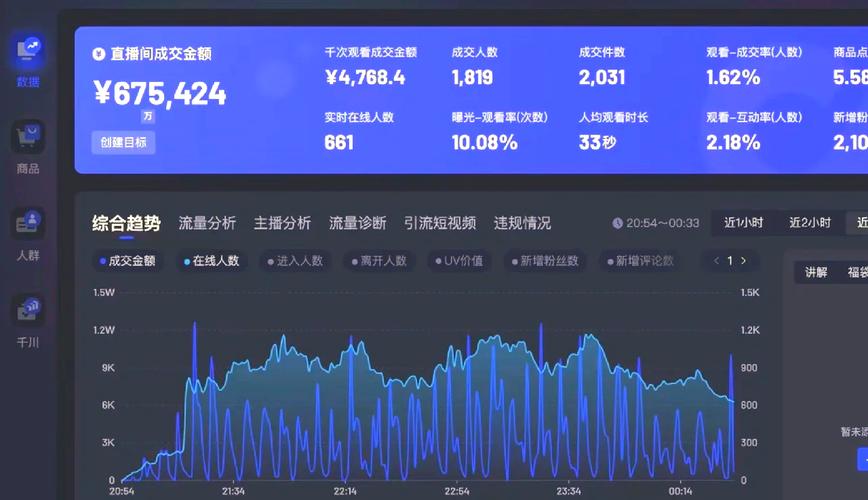The height and width of the screenshot is (500, 868).
Task: Click the 观看-互动率 value 2.18%
Action: pyautogui.click(x=733, y=143)
